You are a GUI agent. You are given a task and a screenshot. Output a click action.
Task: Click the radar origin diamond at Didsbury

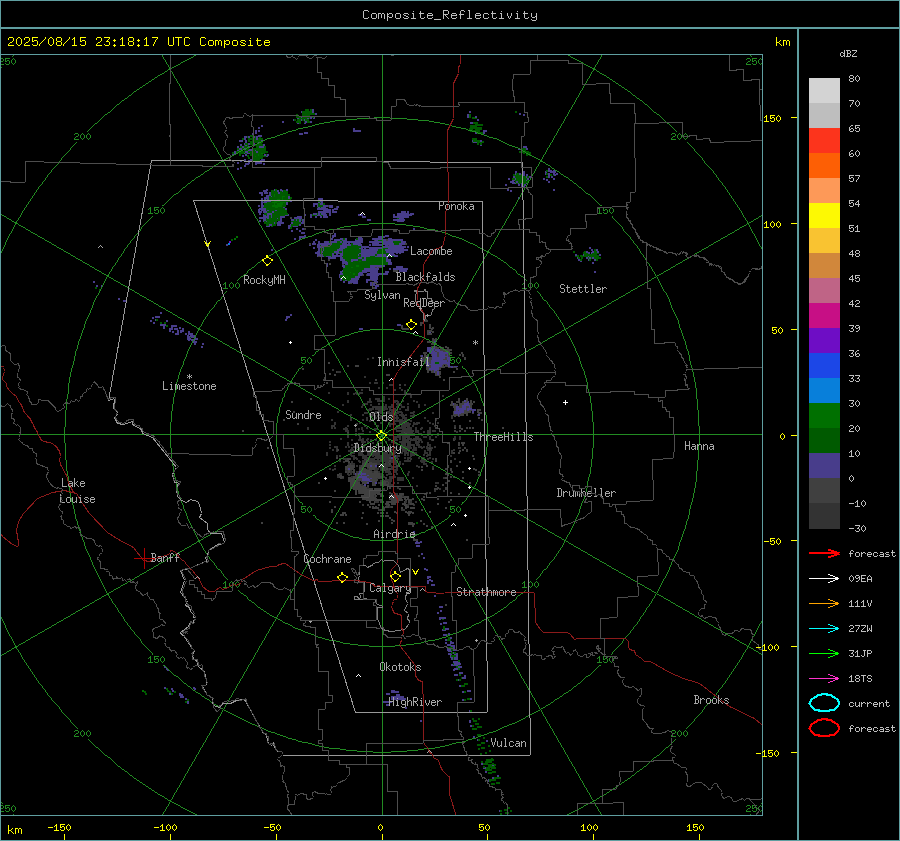coord(381,436)
